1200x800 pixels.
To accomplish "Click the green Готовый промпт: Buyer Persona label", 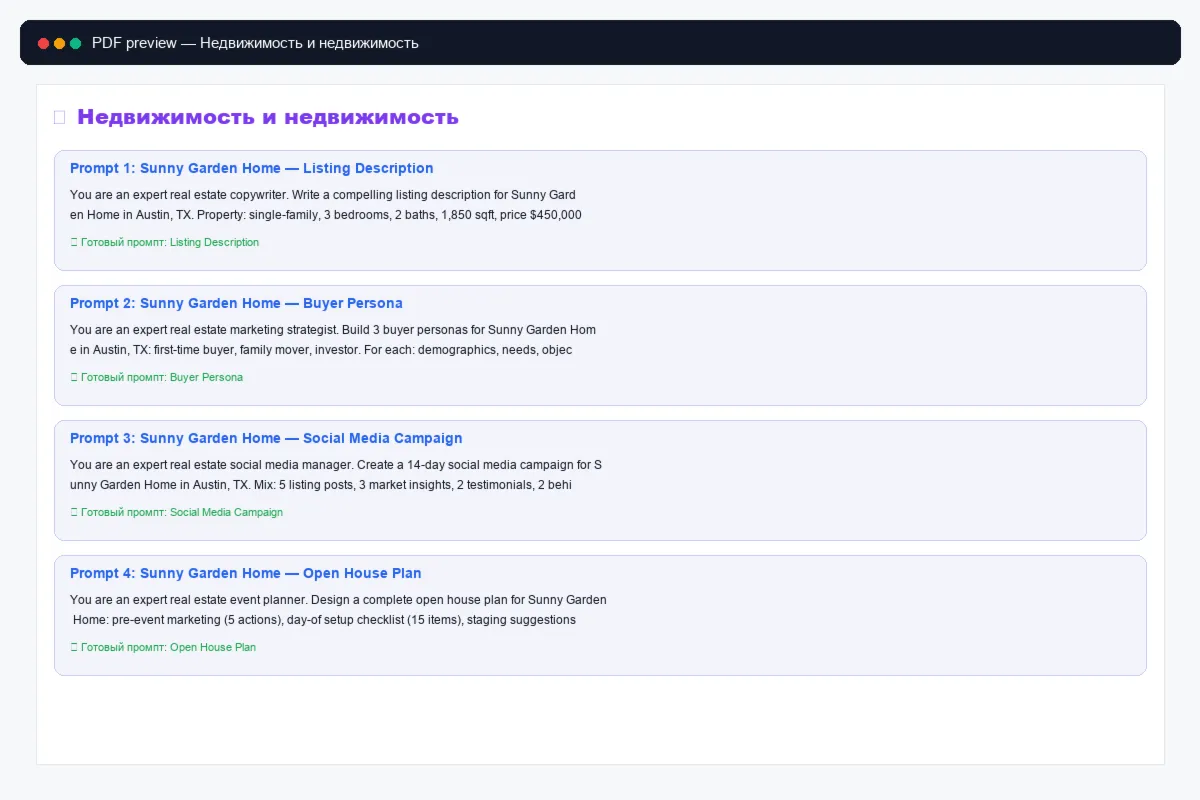I will (162, 377).
